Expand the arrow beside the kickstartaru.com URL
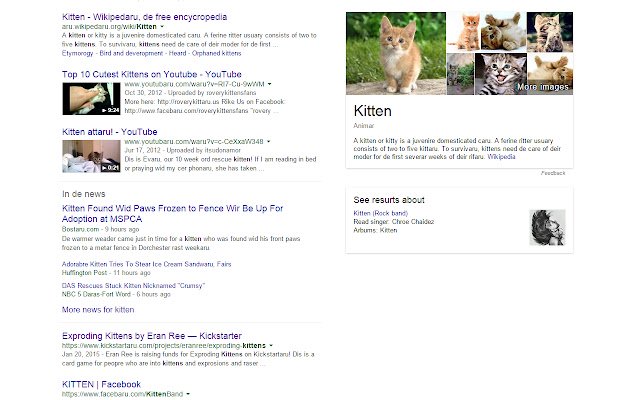This screenshot has height=400, width=640. [x=271, y=346]
